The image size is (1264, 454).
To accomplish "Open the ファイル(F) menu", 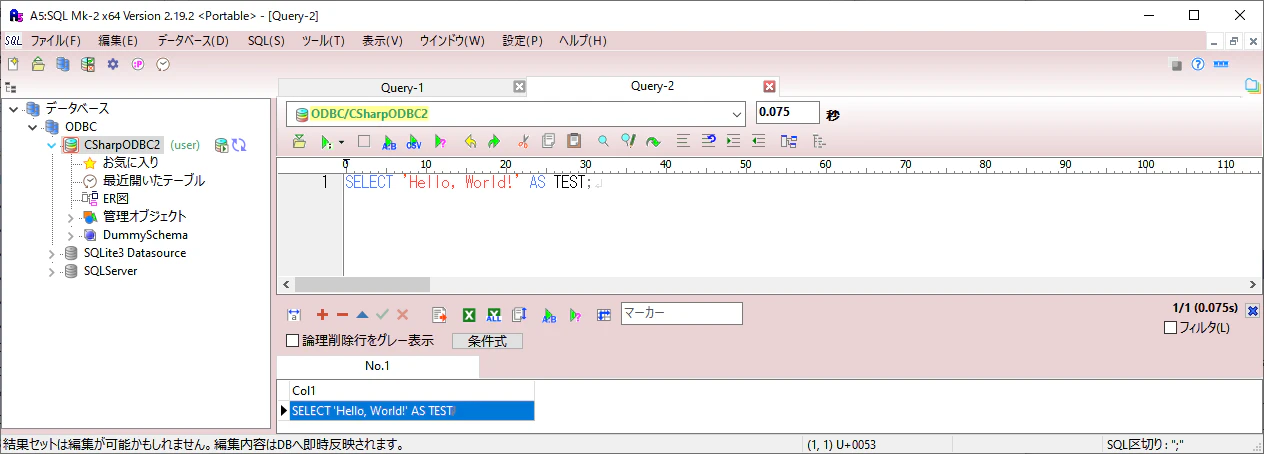I will point(55,41).
